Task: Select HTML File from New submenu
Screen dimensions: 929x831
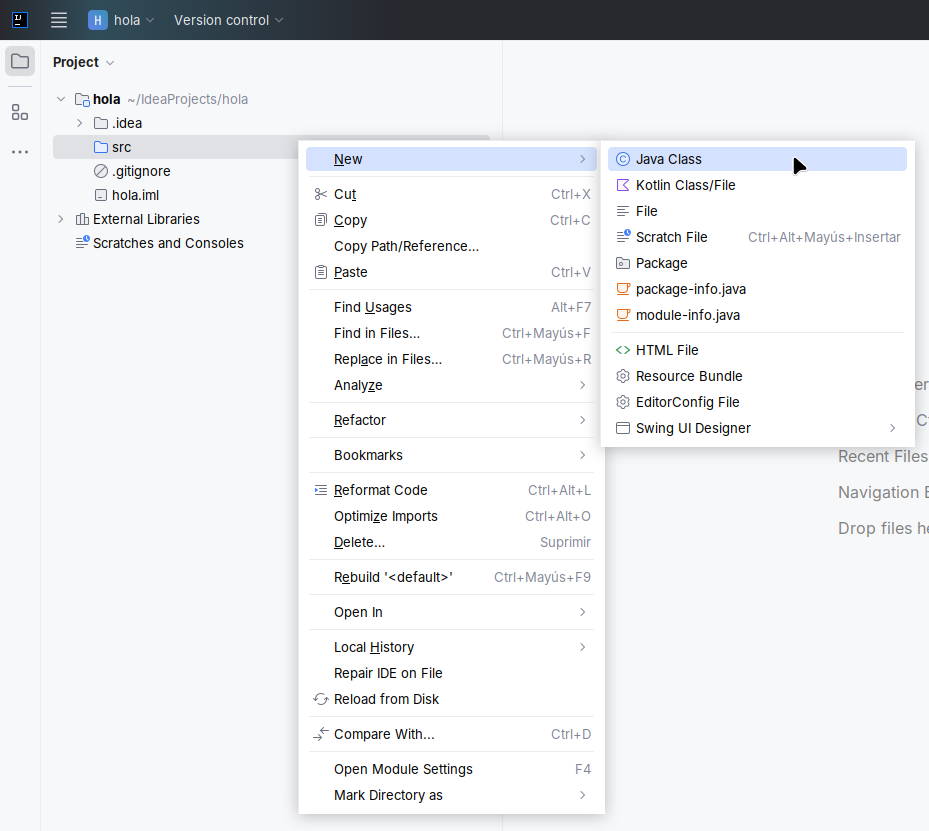Action: [667, 350]
